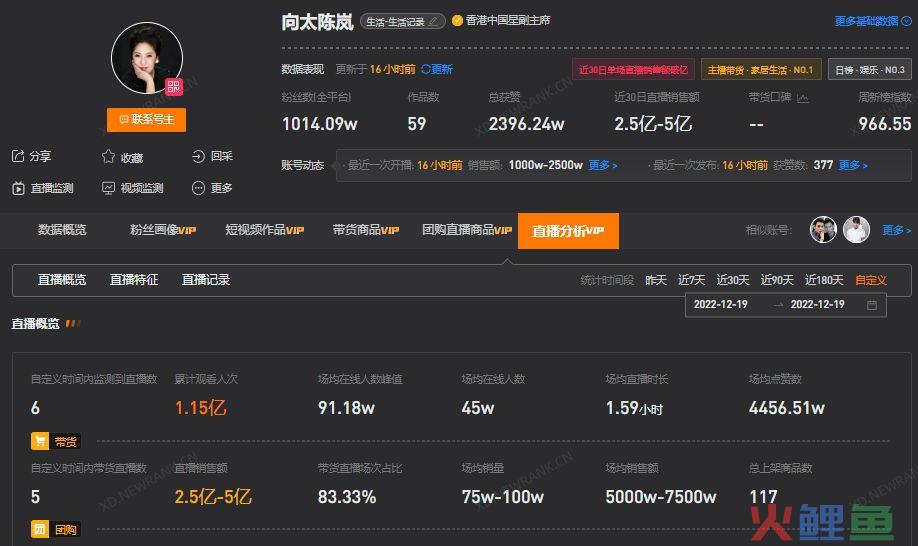Click the 粉丝数 value 1014.09w
Screen dimensions: 918x546
click(320, 124)
